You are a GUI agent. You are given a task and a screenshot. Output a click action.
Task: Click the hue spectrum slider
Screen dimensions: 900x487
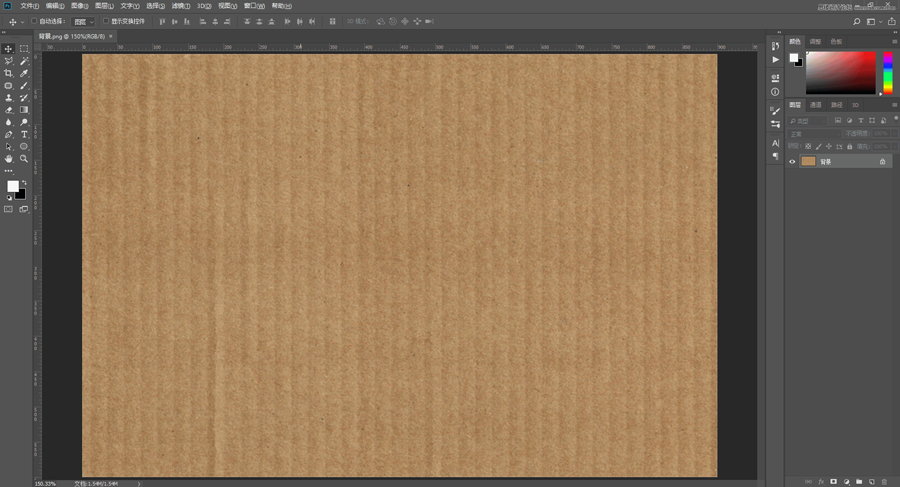pyautogui.click(x=888, y=73)
